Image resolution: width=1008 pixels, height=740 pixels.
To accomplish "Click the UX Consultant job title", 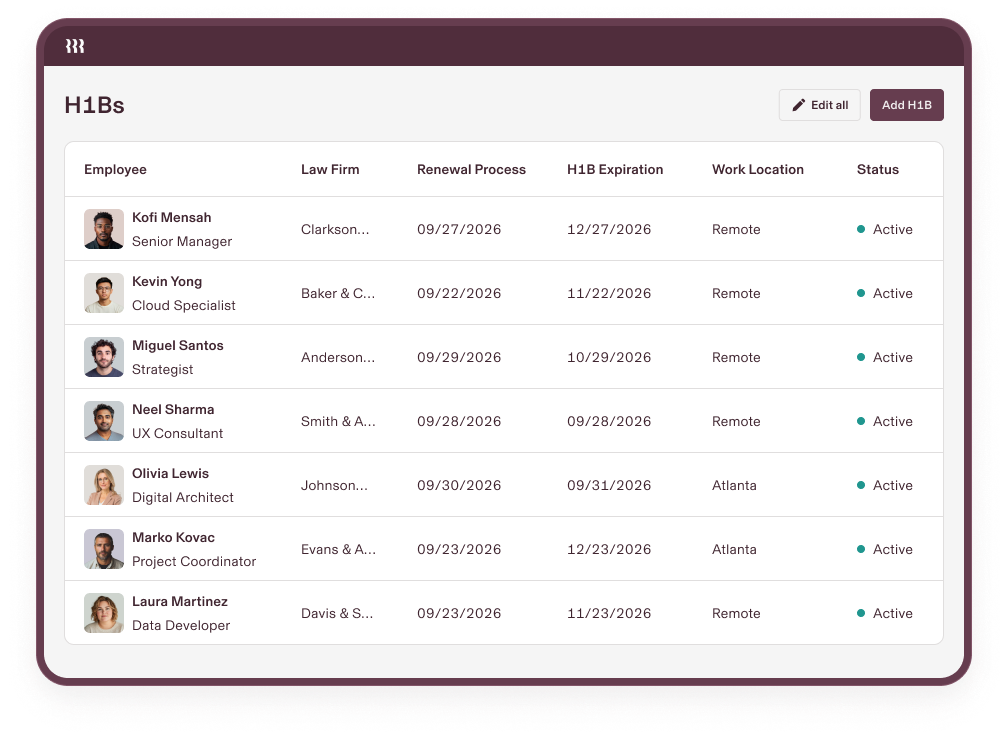I will click(177, 433).
